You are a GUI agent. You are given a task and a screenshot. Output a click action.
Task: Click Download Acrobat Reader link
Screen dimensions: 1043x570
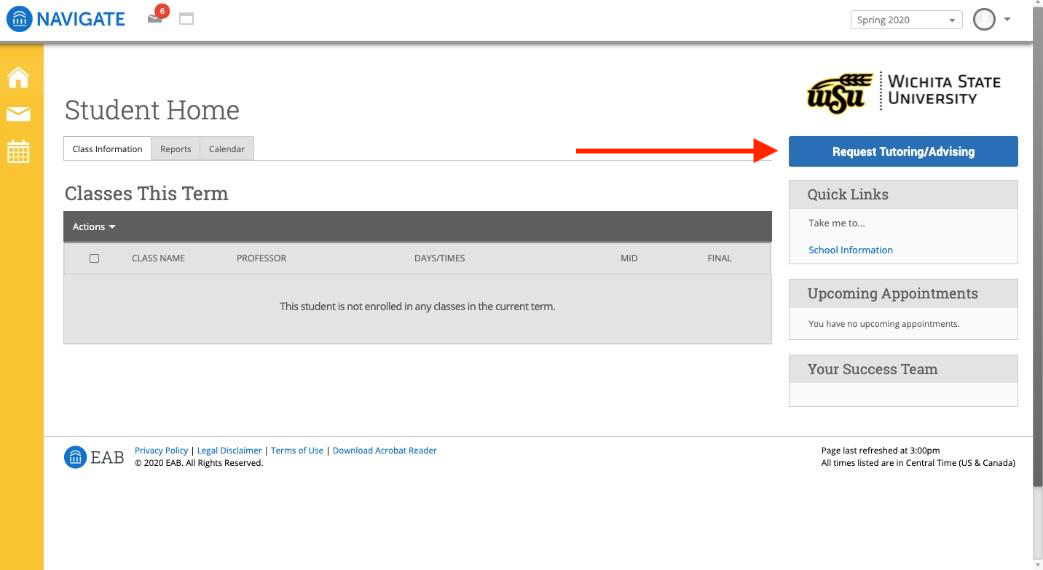[x=384, y=450]
